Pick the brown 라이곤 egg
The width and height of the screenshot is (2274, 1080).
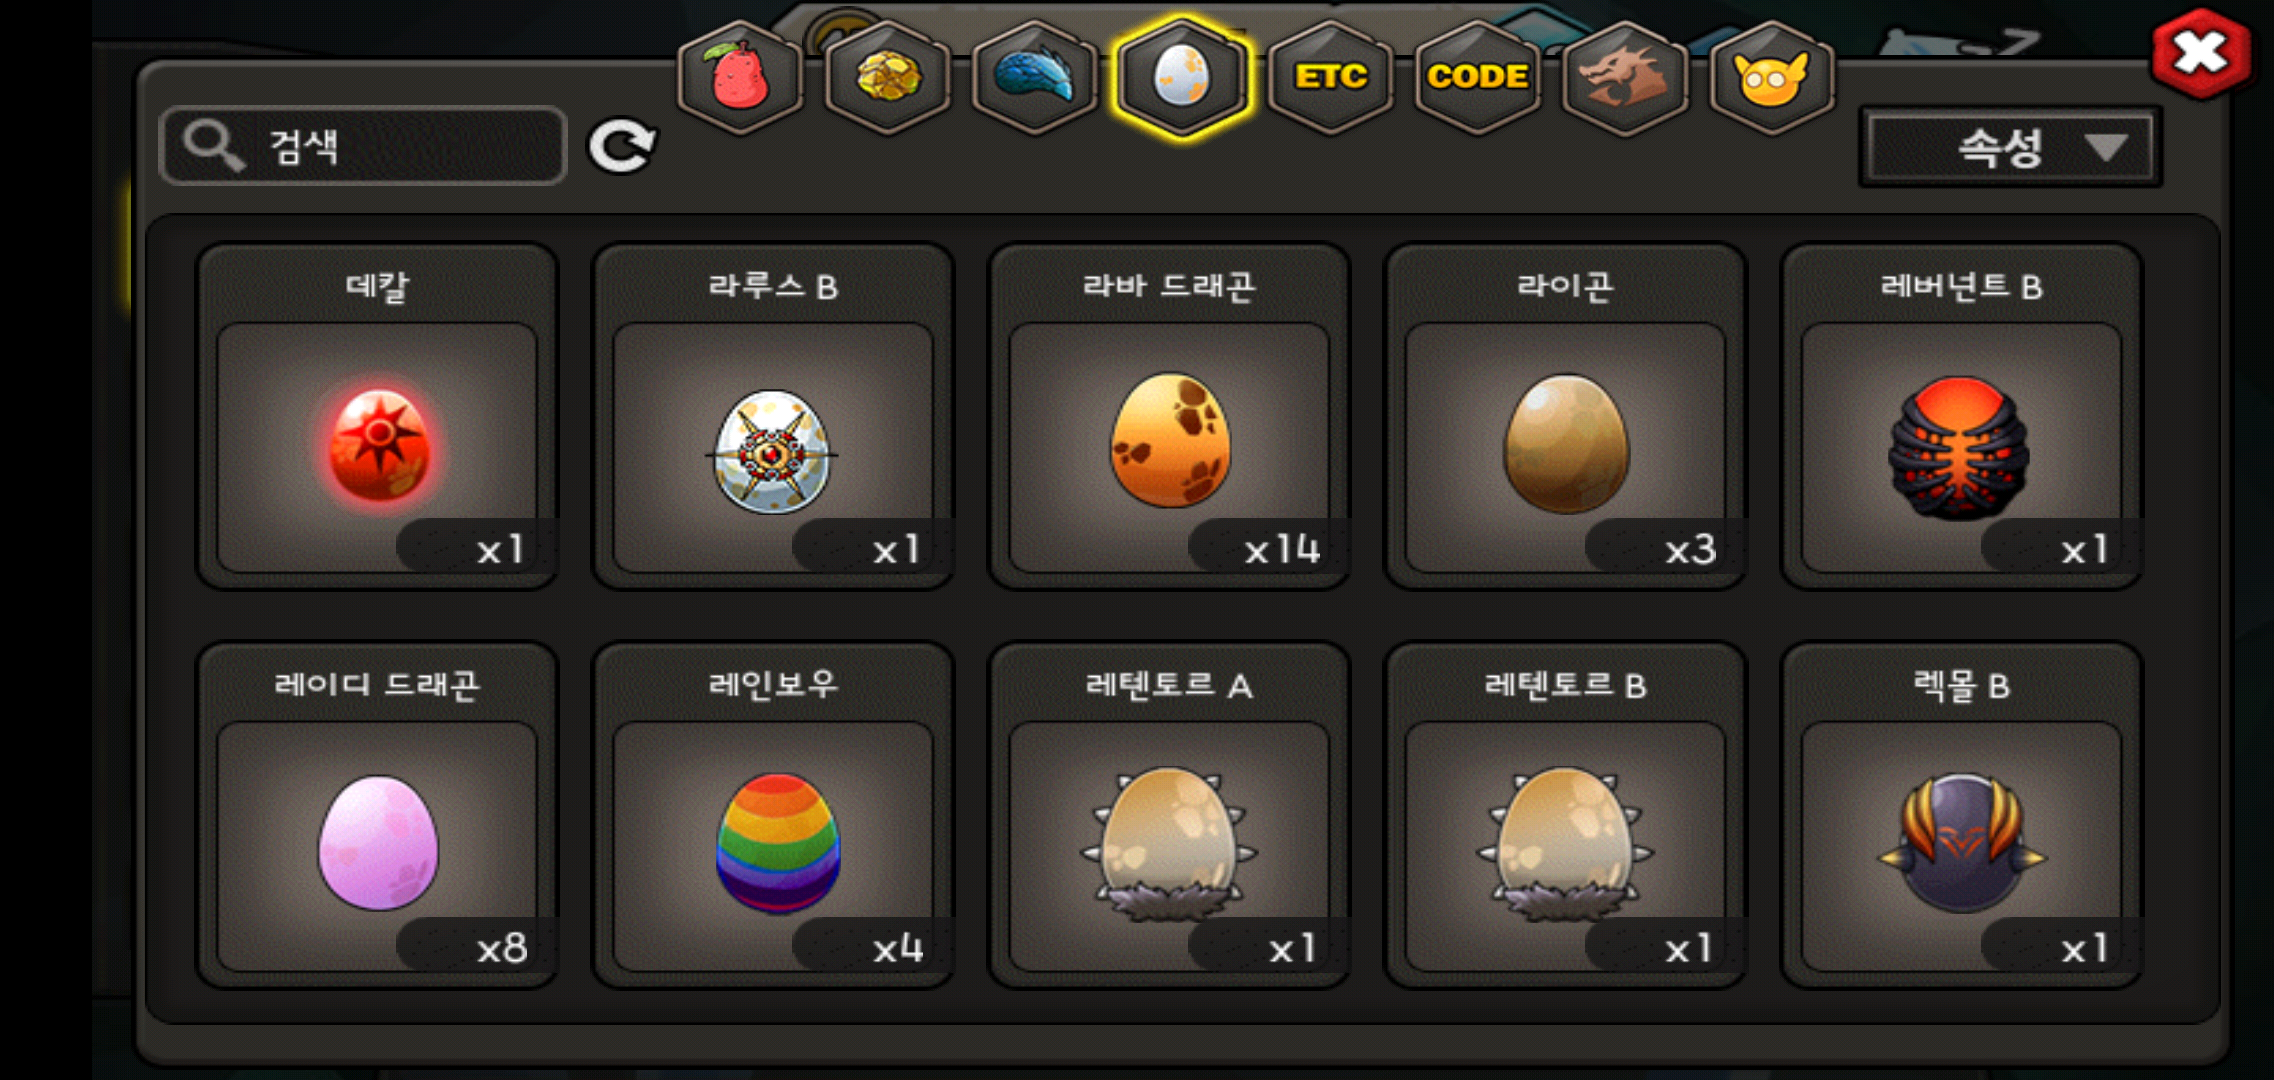pyautogui.click(x=1565, y=417)
